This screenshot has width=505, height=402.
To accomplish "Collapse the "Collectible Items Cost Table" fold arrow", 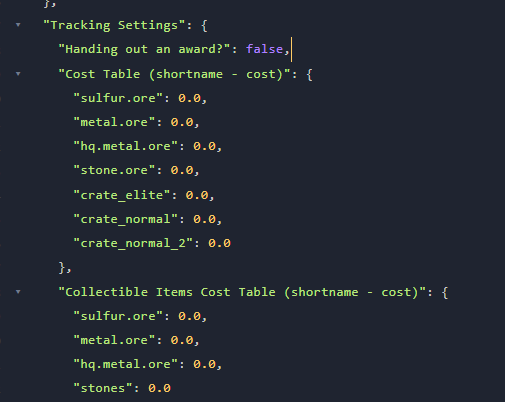I will tap(18, 292).
